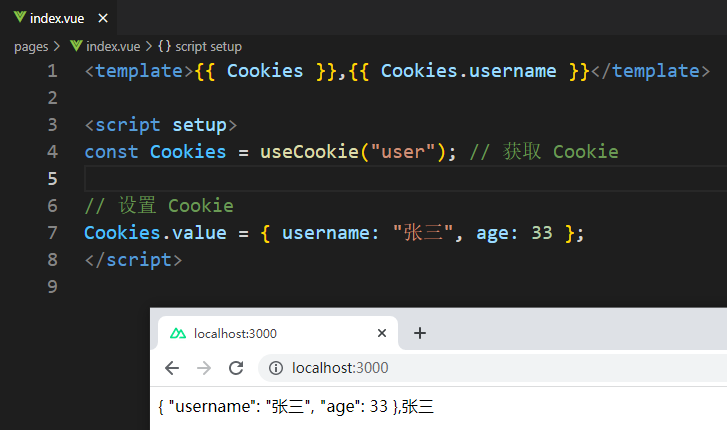Image resolution: width=727 pixels, height=430 pixels.
Task: Select the index.vue editor tab
Action: [x=58, y=18]
